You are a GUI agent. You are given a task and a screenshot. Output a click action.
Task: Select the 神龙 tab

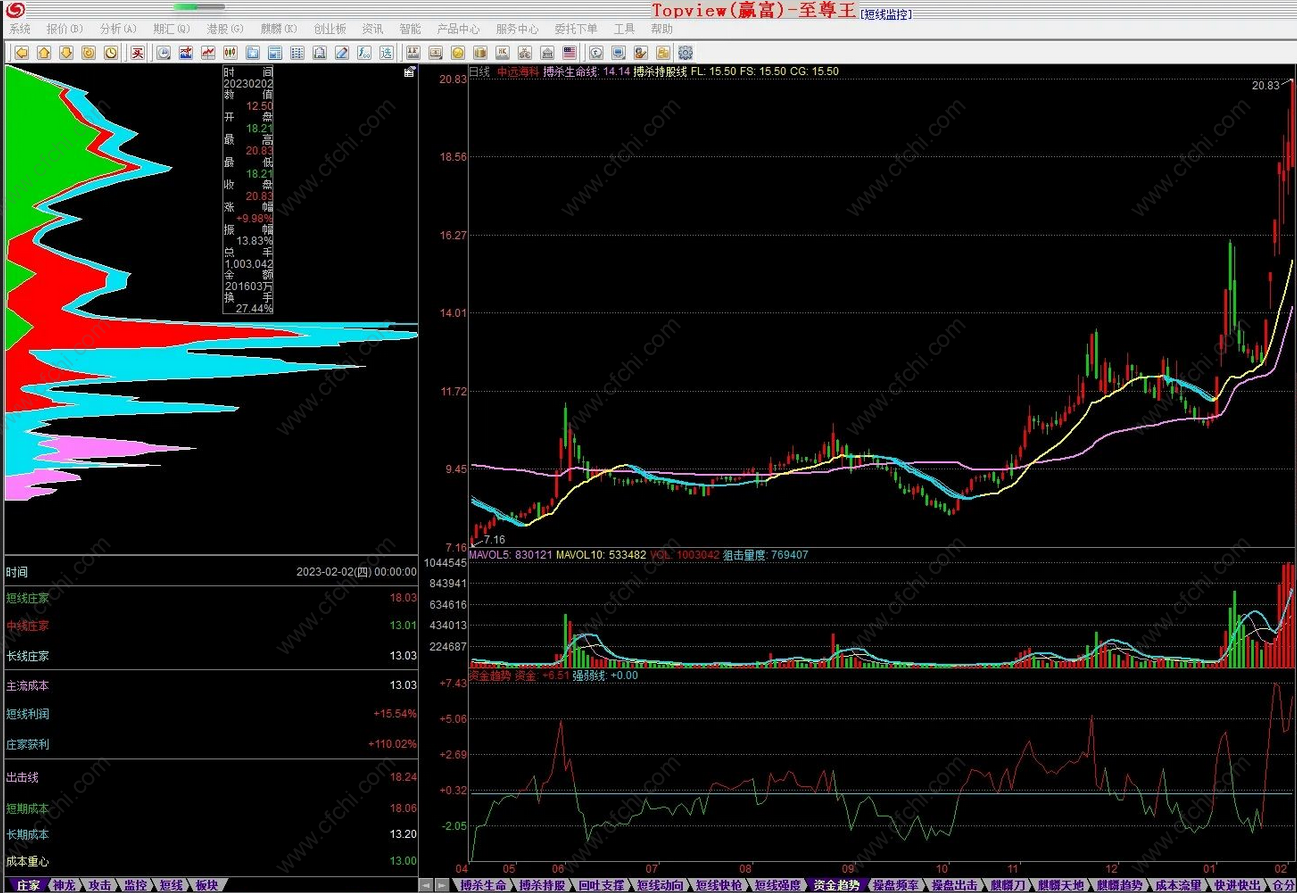(63, 885)
